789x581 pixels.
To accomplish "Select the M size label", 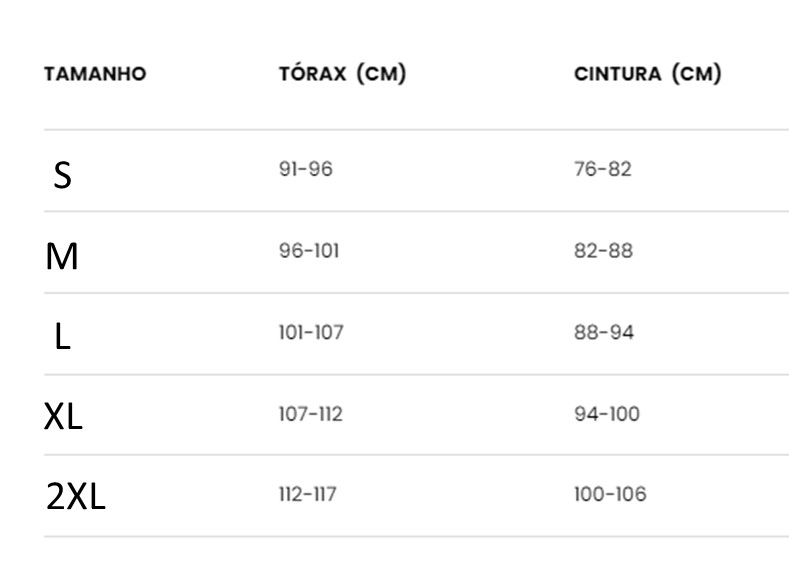I will pos(62,257).
